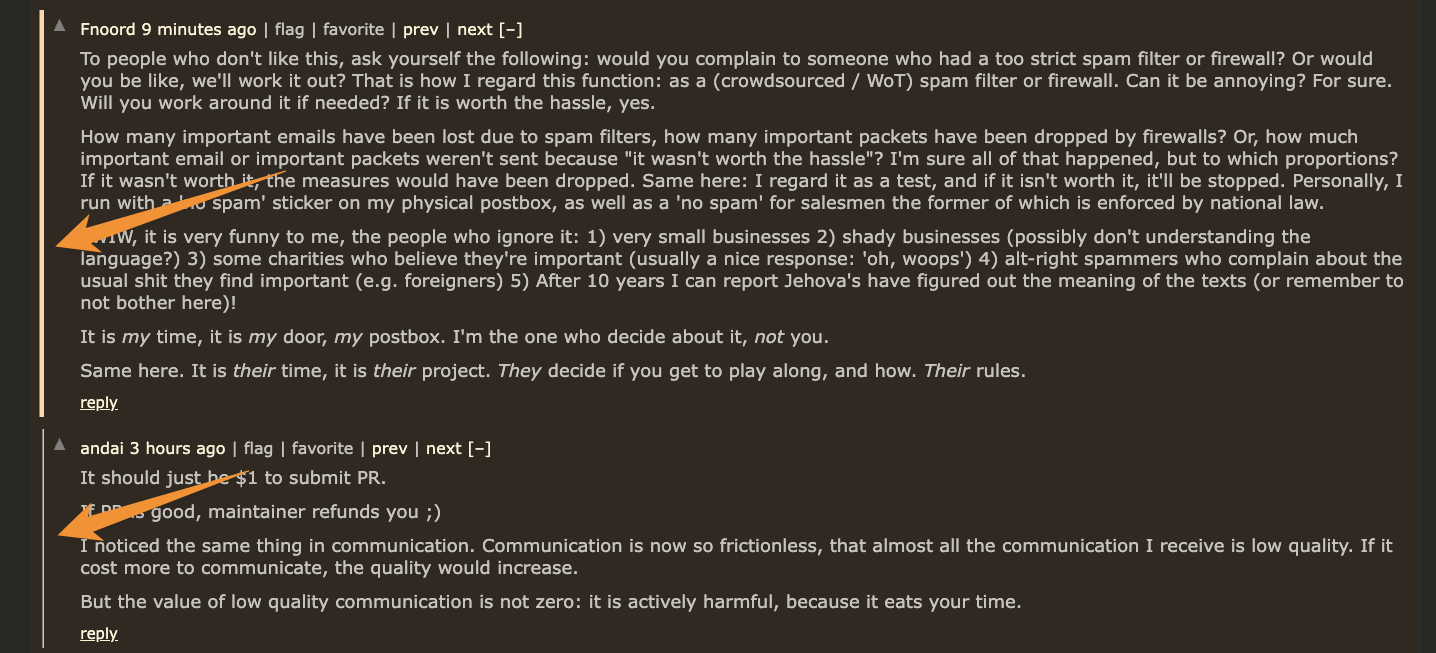
Task: Open the "3 hours ago" permalink
Action: point(178,449)
